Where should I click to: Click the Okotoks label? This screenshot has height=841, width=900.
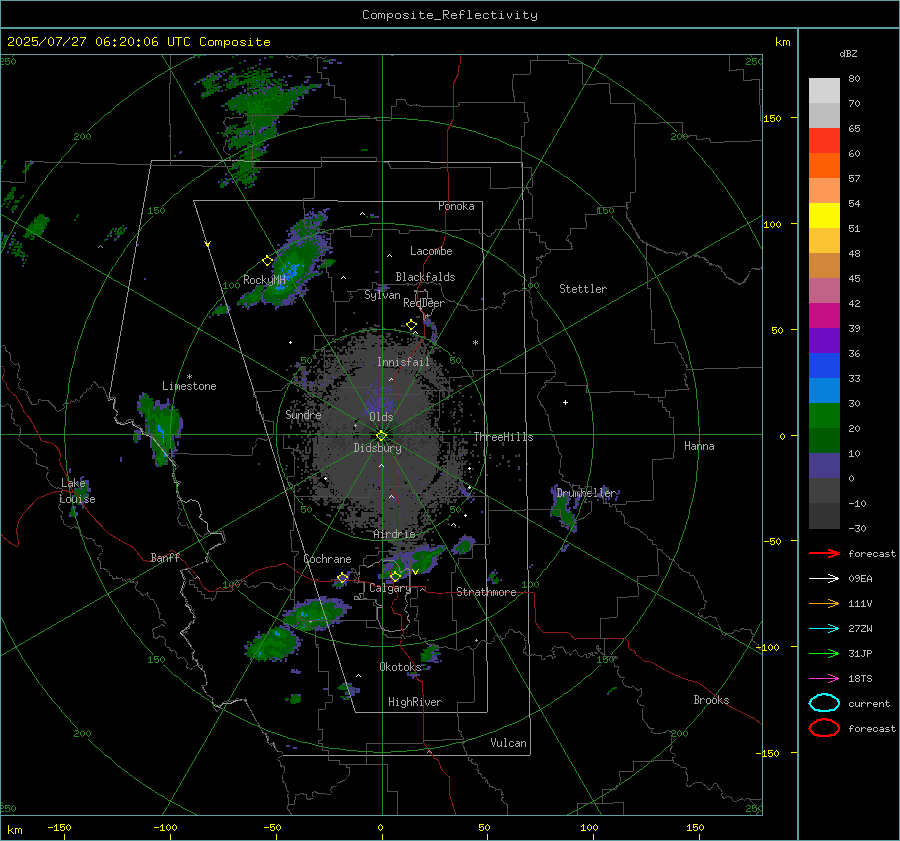pyautogui.click(x=400, y=666)
